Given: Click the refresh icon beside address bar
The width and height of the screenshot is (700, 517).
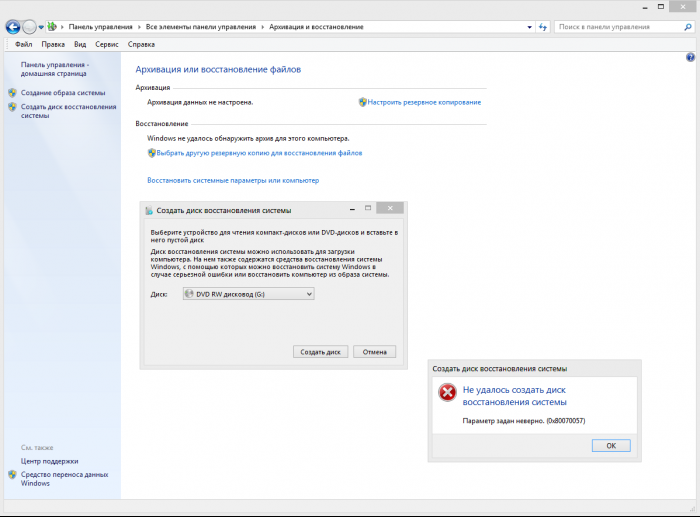Looking at the screenshot, I should pyautogui.click(x=543, y=27).
